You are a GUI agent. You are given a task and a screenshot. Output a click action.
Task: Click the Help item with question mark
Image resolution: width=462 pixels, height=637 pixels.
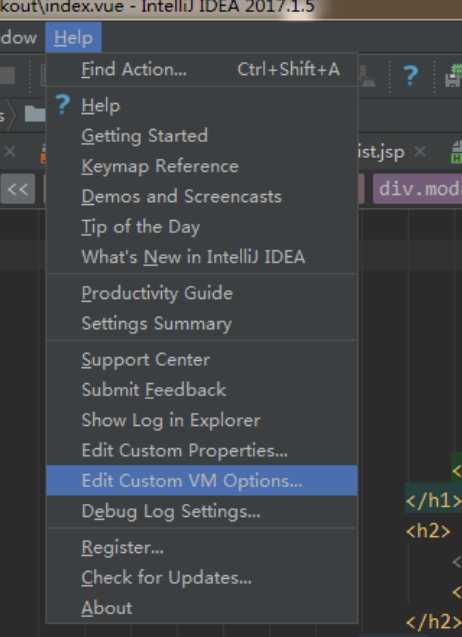[x=202, y=106]
